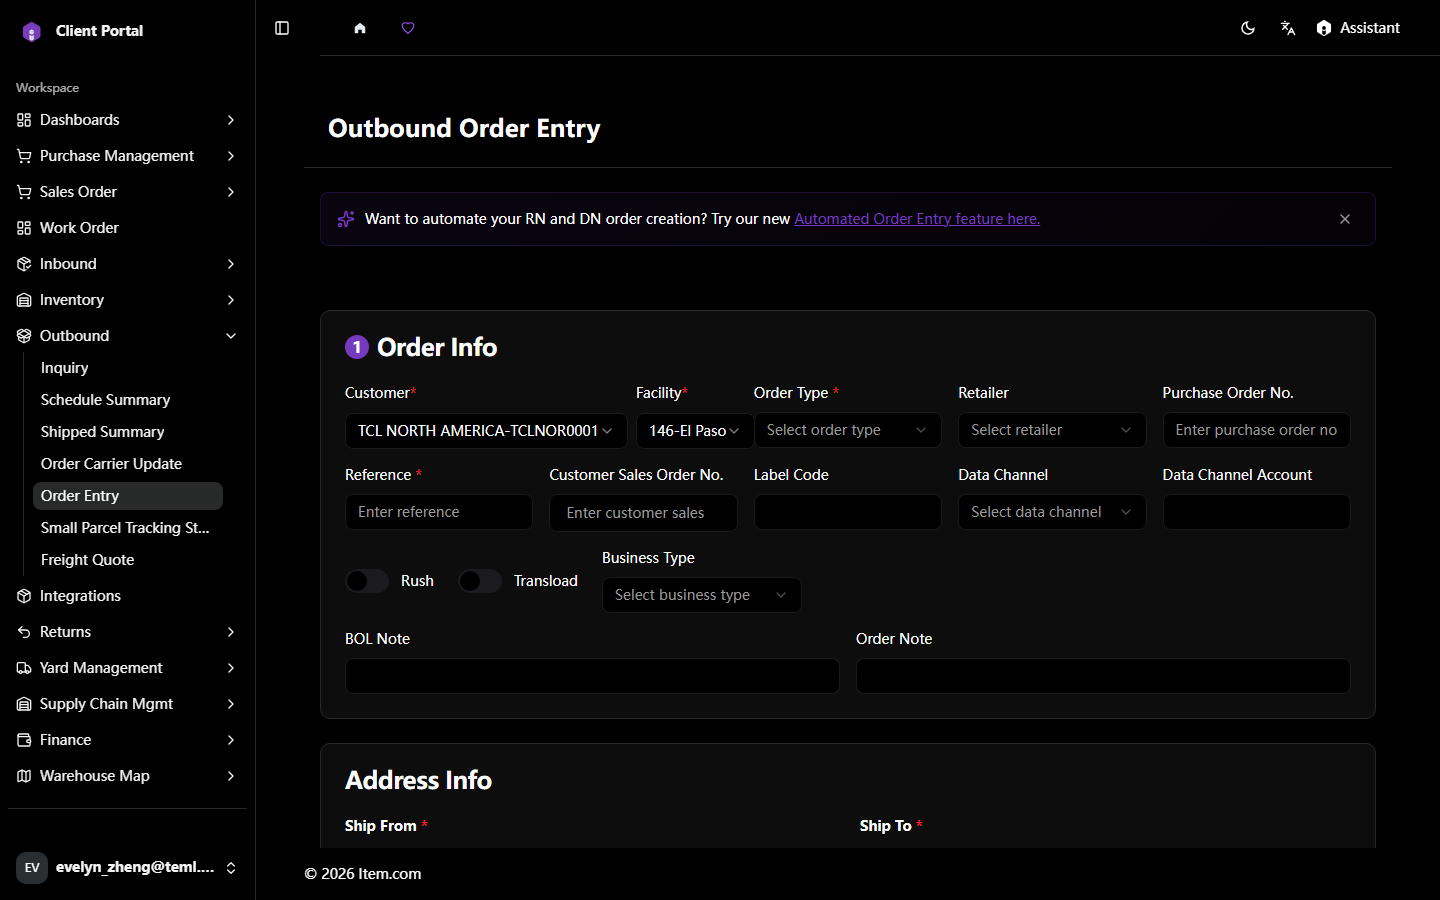Expand Purchase Management in sidebar

click(127, 156)
